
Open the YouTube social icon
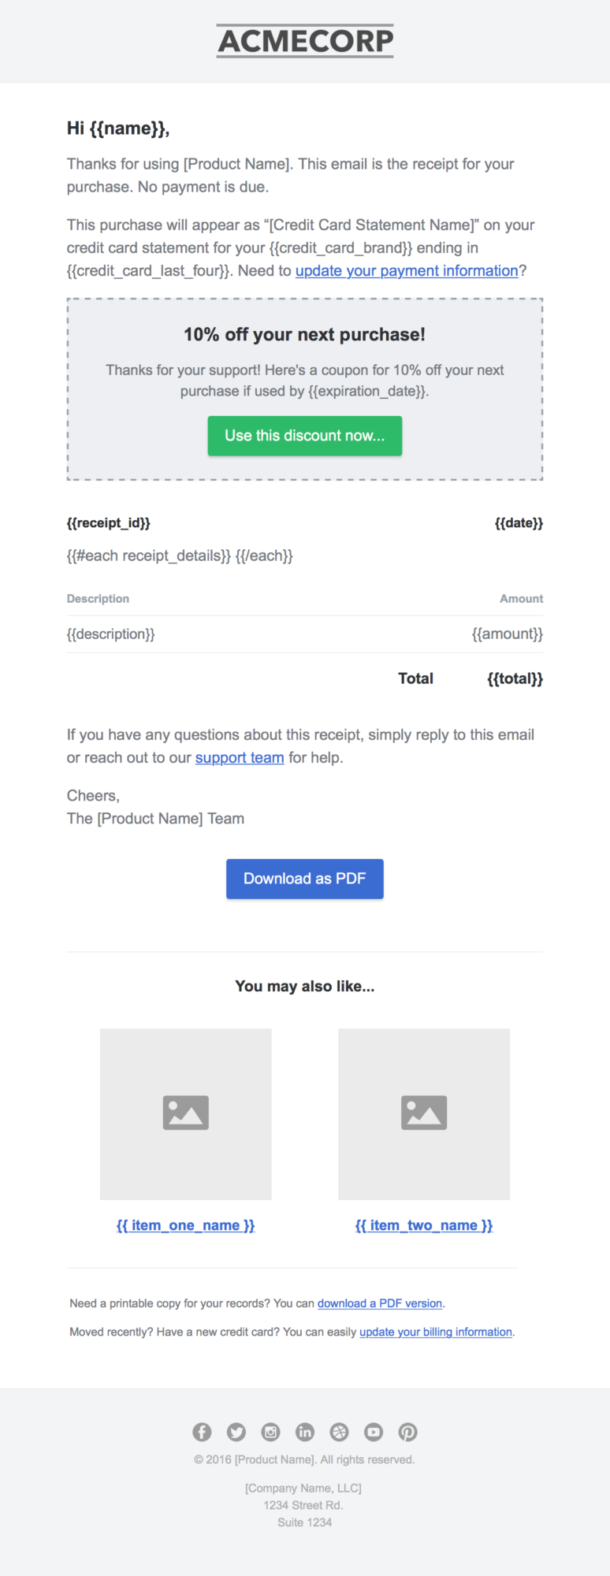373,1431
